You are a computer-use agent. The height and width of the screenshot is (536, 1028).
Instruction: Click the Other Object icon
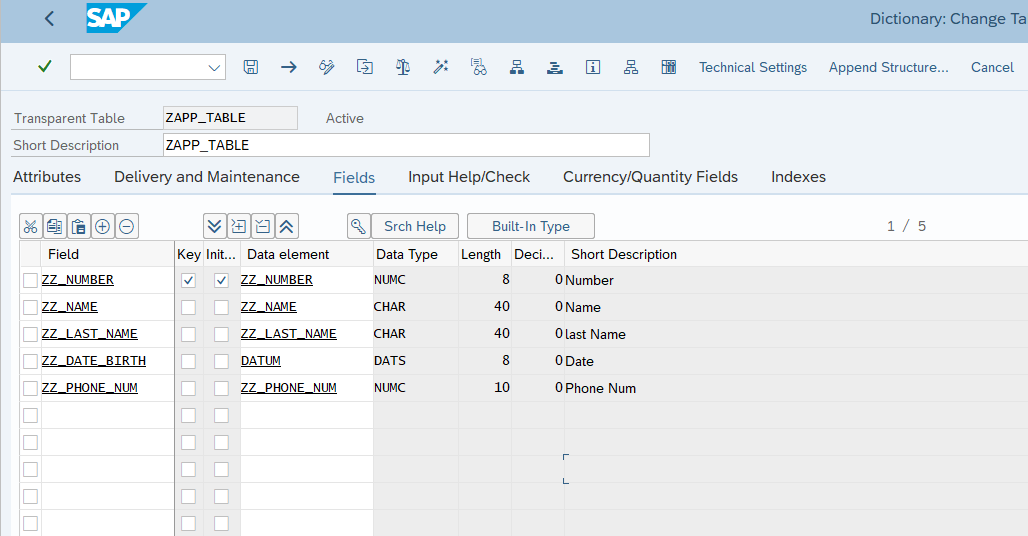[365, 67]
